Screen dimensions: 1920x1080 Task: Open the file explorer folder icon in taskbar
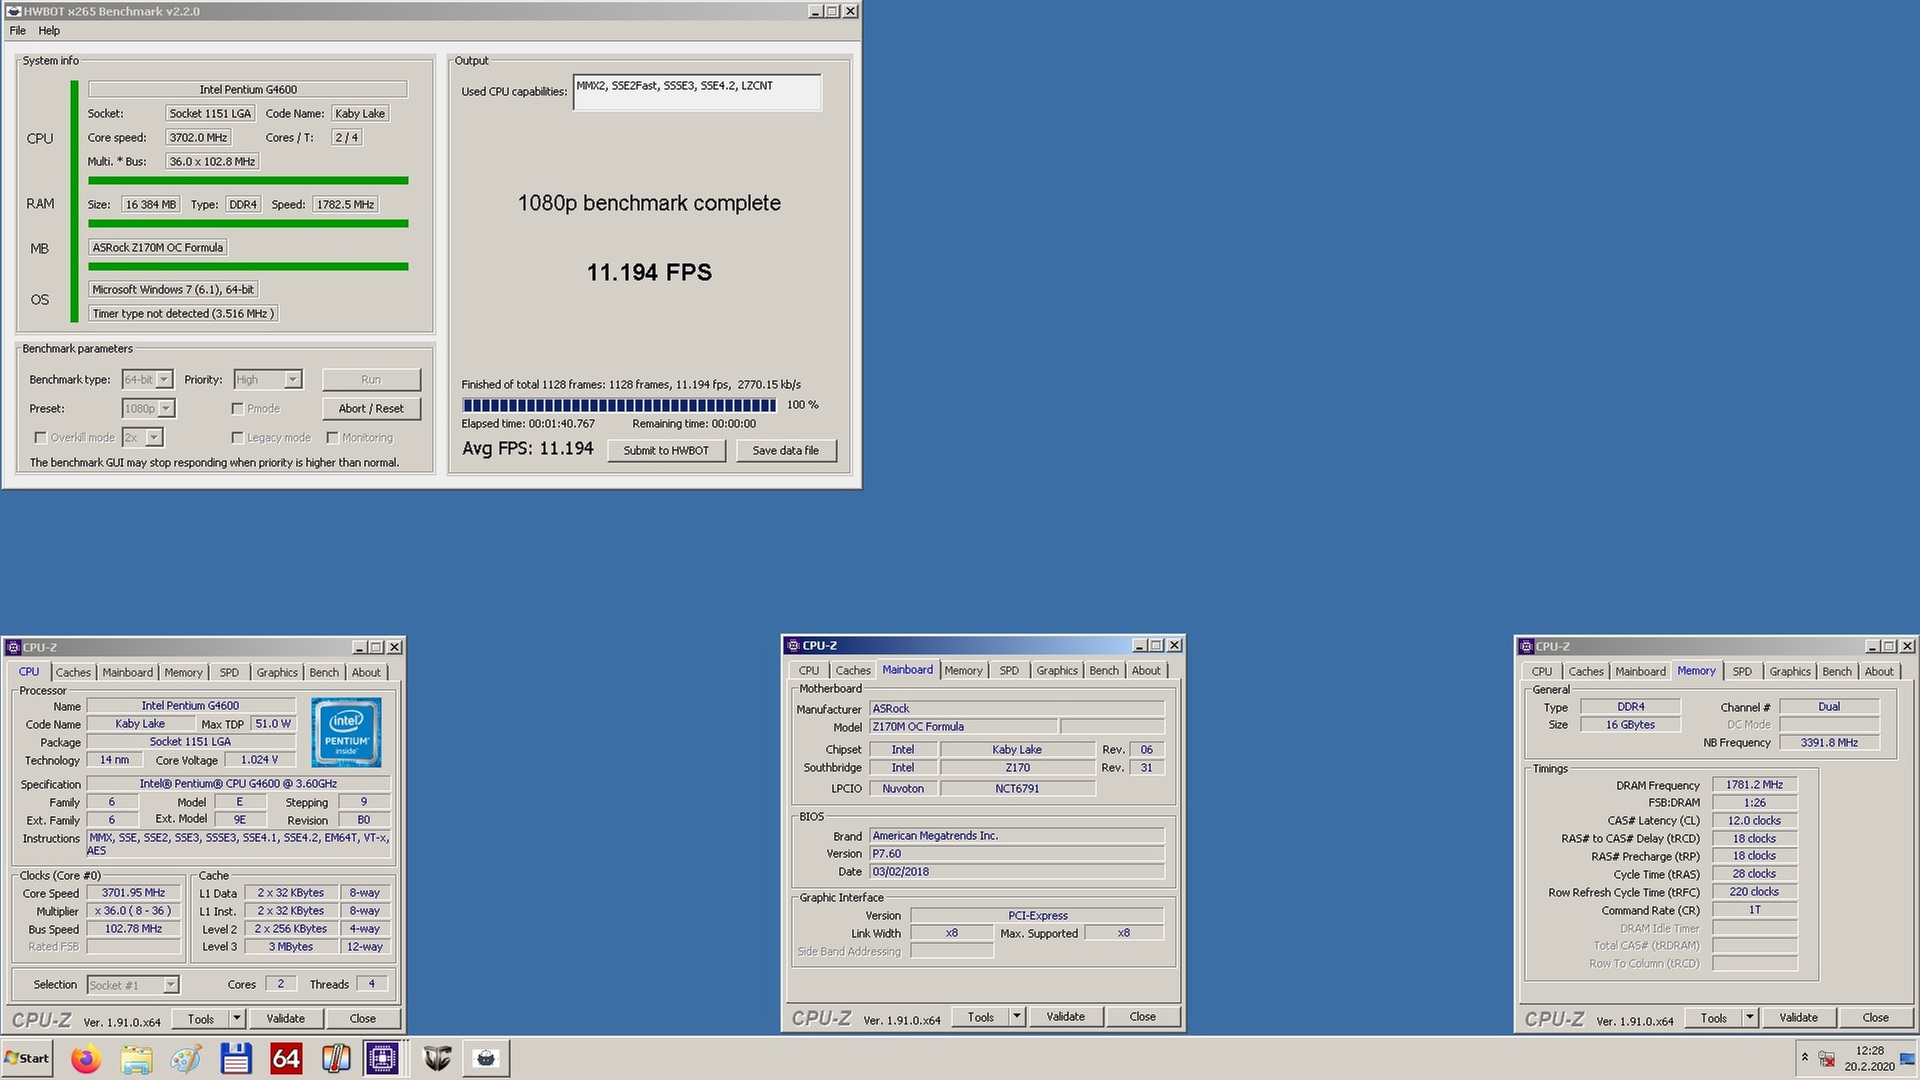pyautogui.click(x=136, y=1058)
